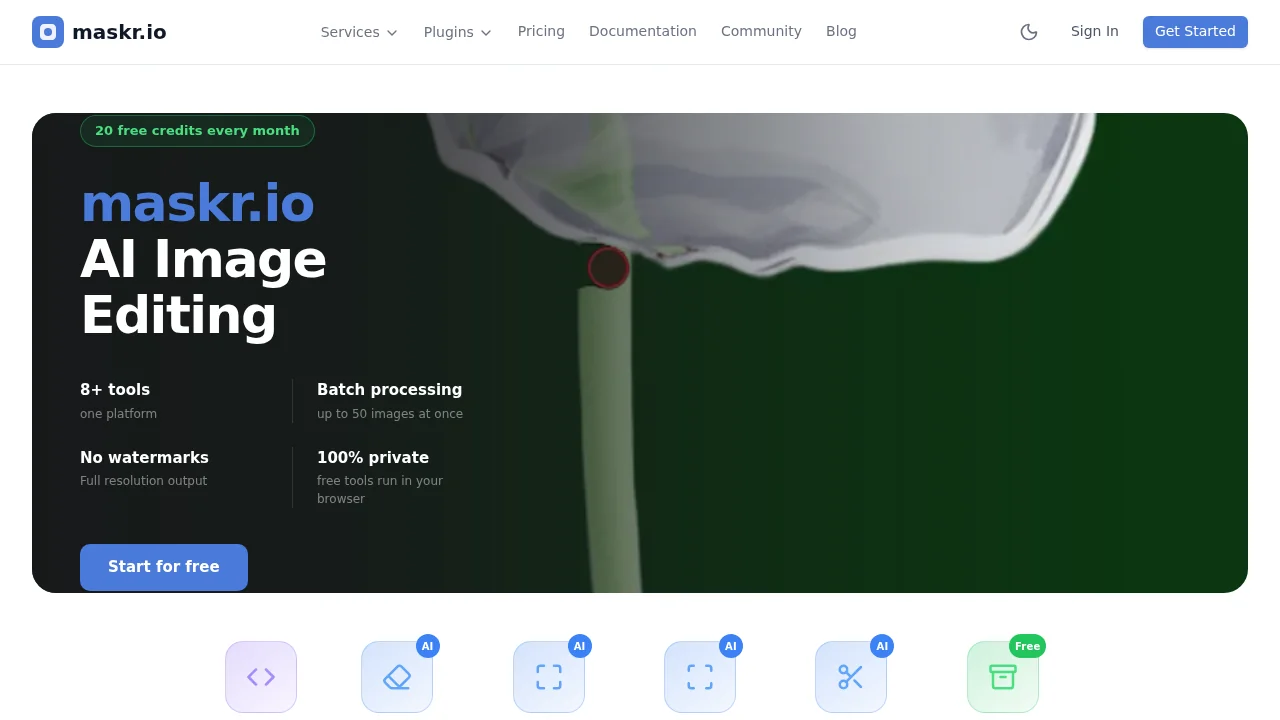
Task: Expand the Services dropdown
Action: click(358, 32)
